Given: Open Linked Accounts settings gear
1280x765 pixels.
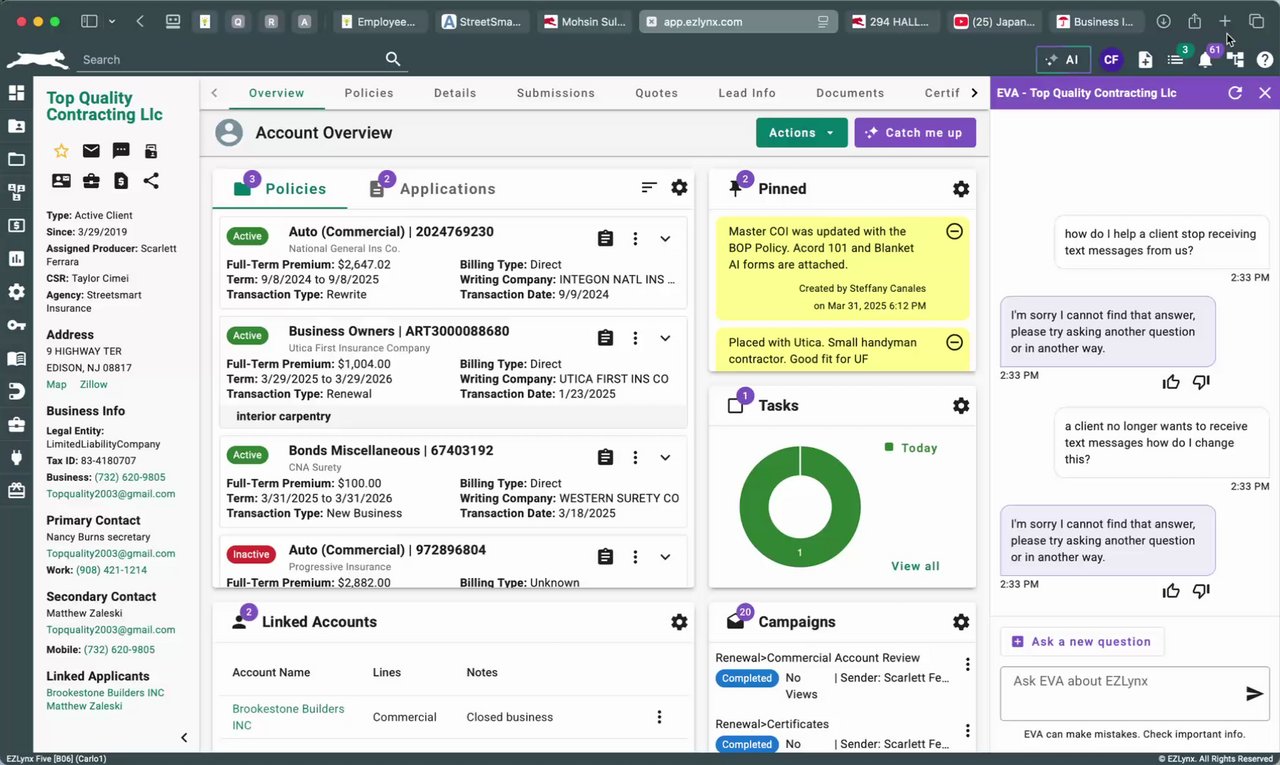Looking at the screenshot, I should 679,622.
